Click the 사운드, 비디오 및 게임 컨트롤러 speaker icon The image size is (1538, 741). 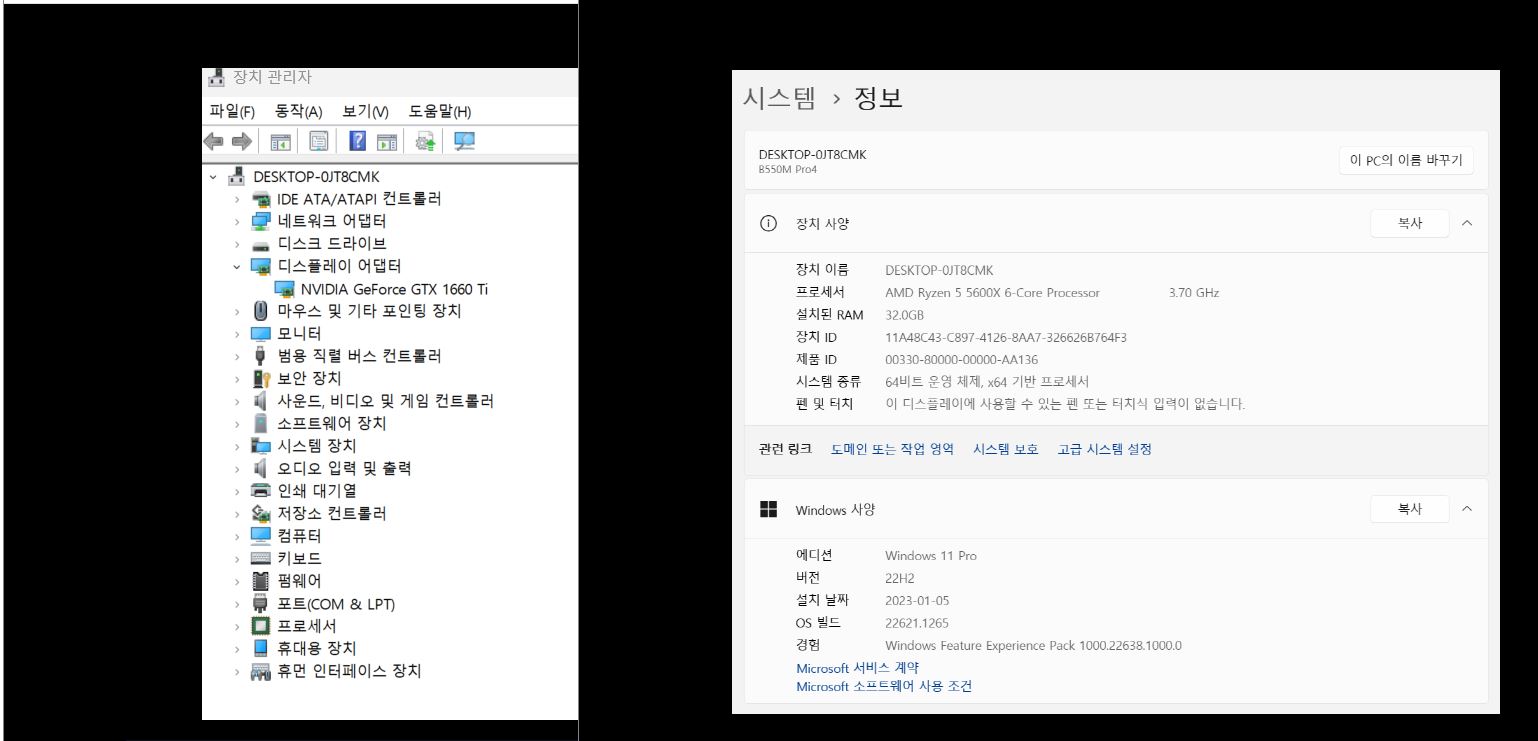261,401
